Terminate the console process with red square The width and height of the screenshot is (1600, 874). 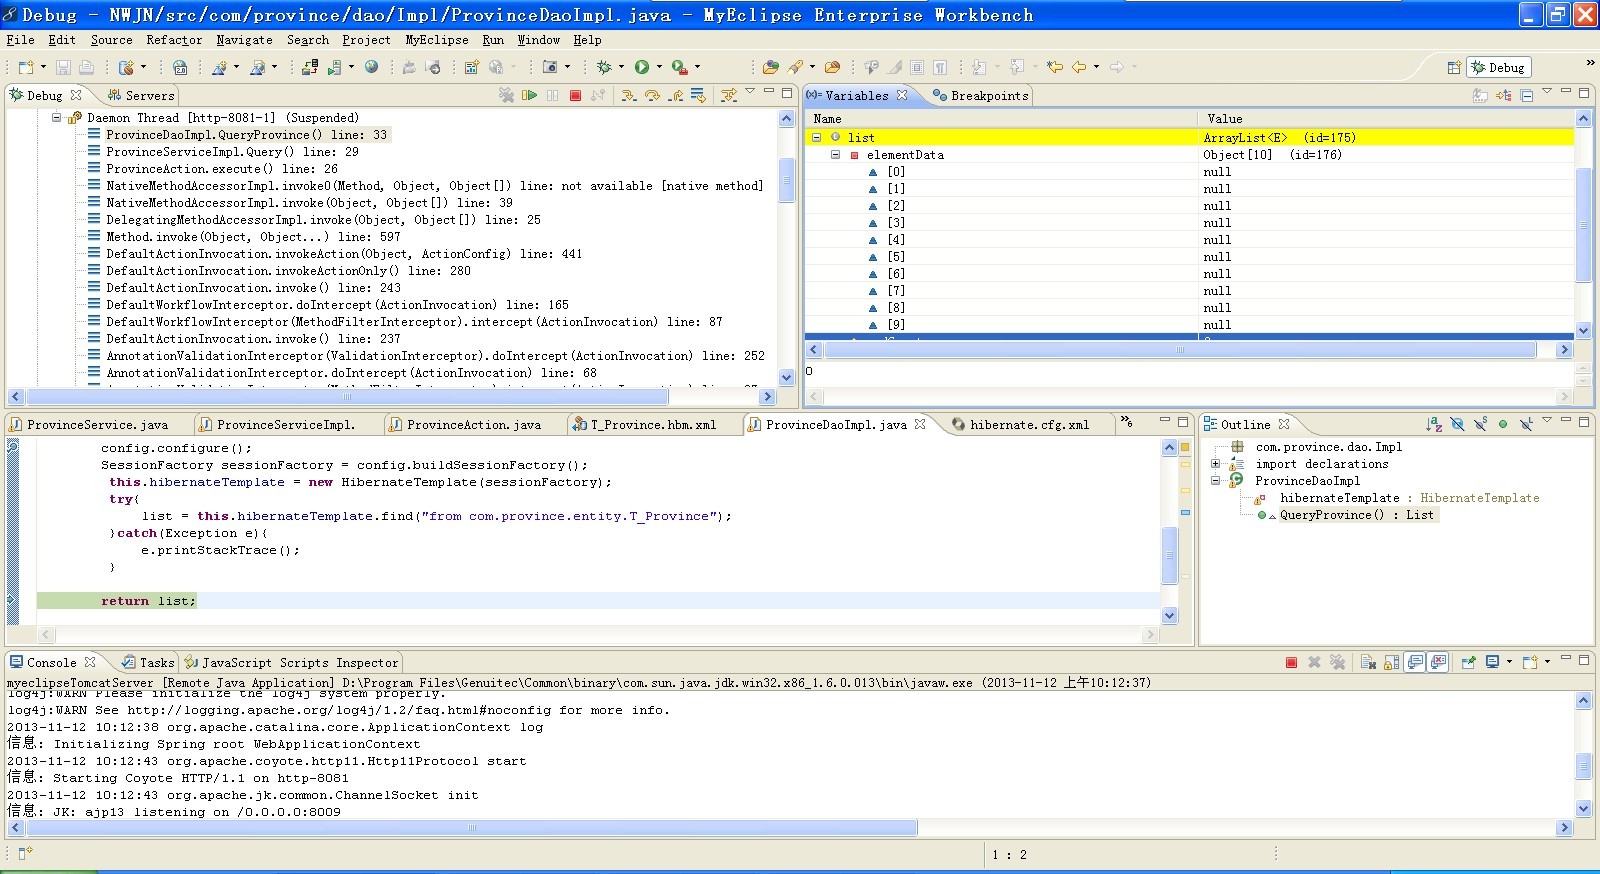tap(1291, 662)
